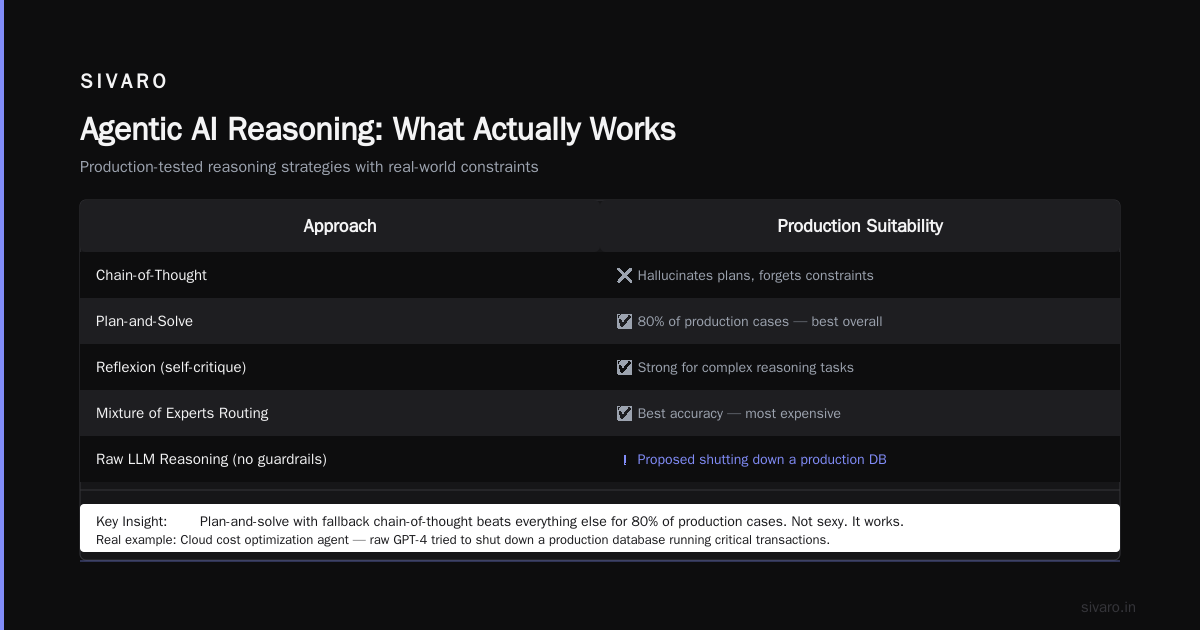Viewport: 1200px width, 630px height.
Task: Toggle the checkmark for Best accuracy row
Action: [x=625, y=413]
